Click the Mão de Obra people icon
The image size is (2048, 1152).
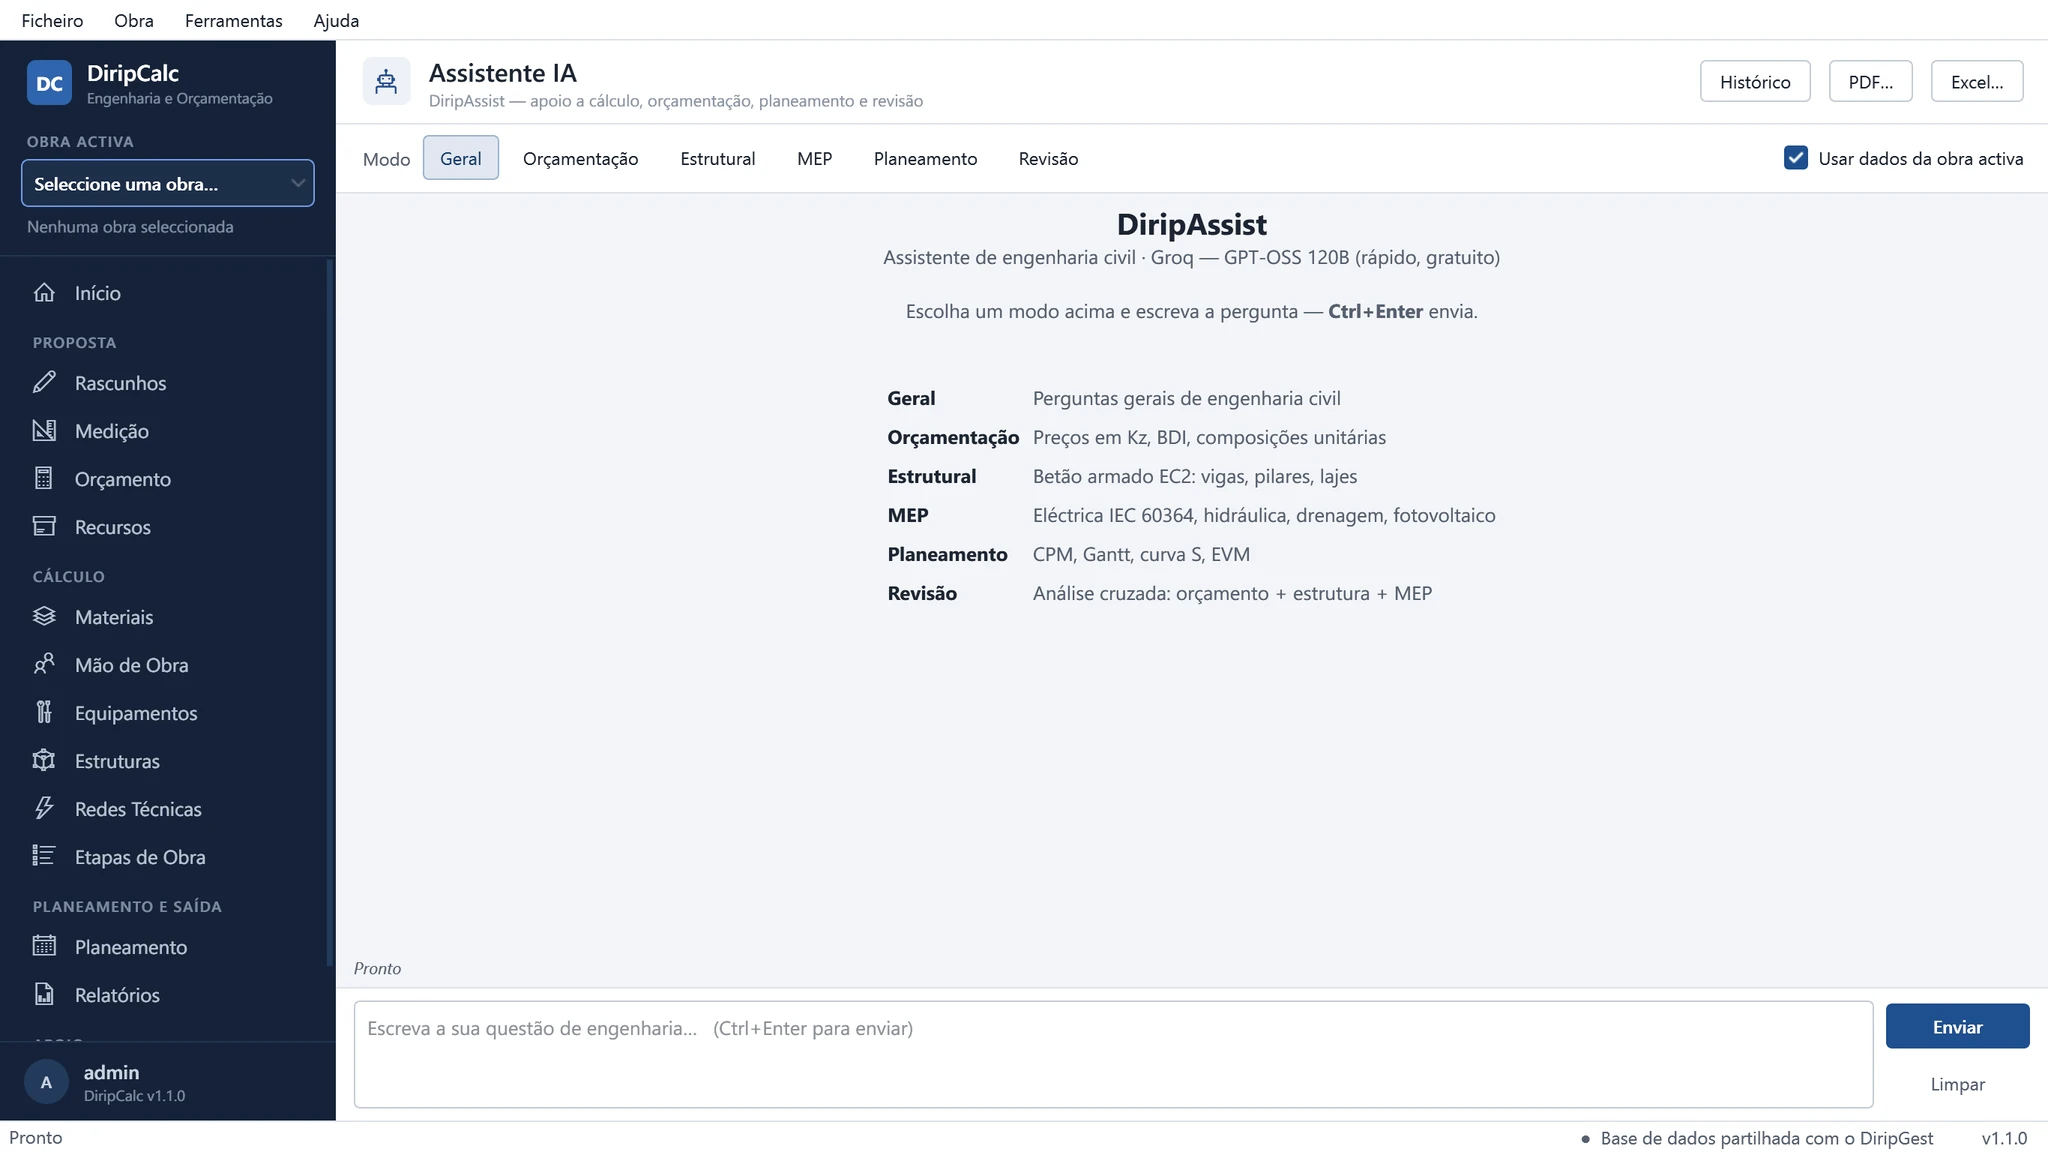44,665
